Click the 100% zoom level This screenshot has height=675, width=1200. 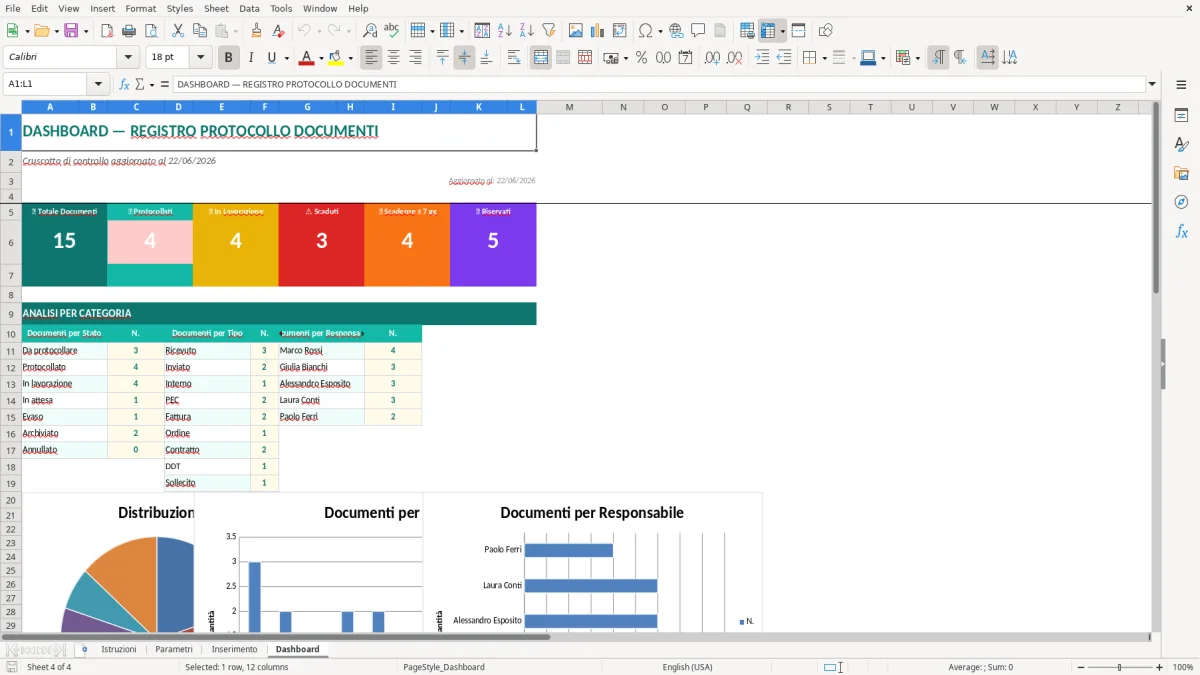coord(1183,667)
